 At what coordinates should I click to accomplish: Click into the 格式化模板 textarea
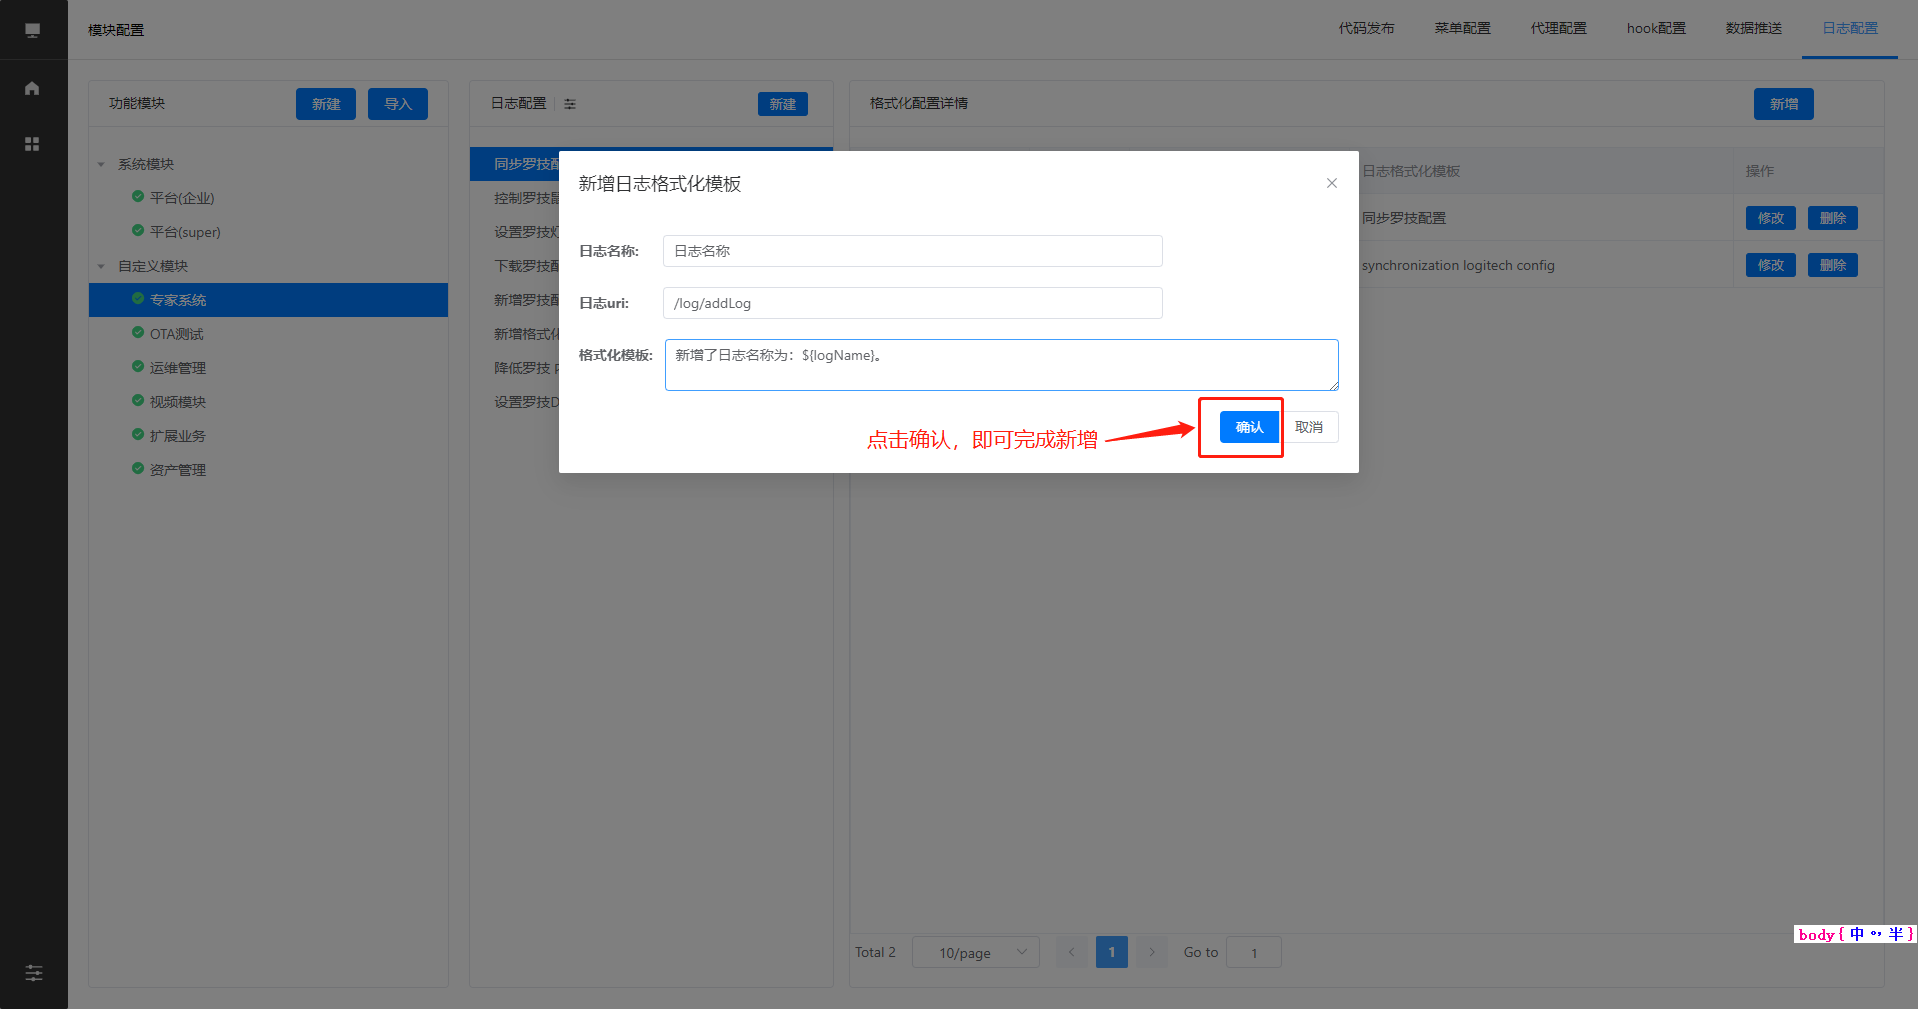point(1000,365)
